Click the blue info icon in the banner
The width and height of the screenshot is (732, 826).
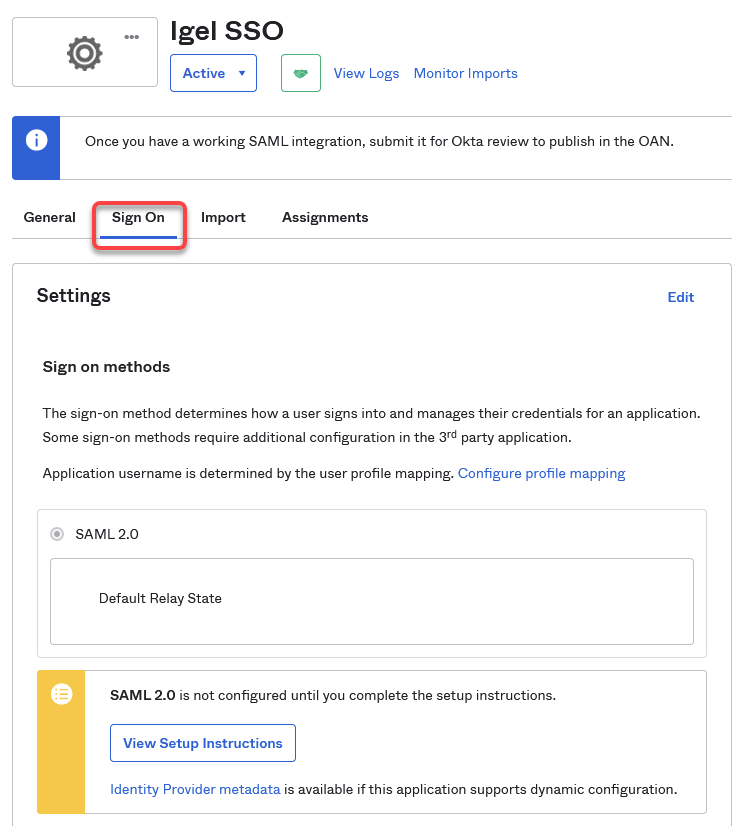(36, 140)
